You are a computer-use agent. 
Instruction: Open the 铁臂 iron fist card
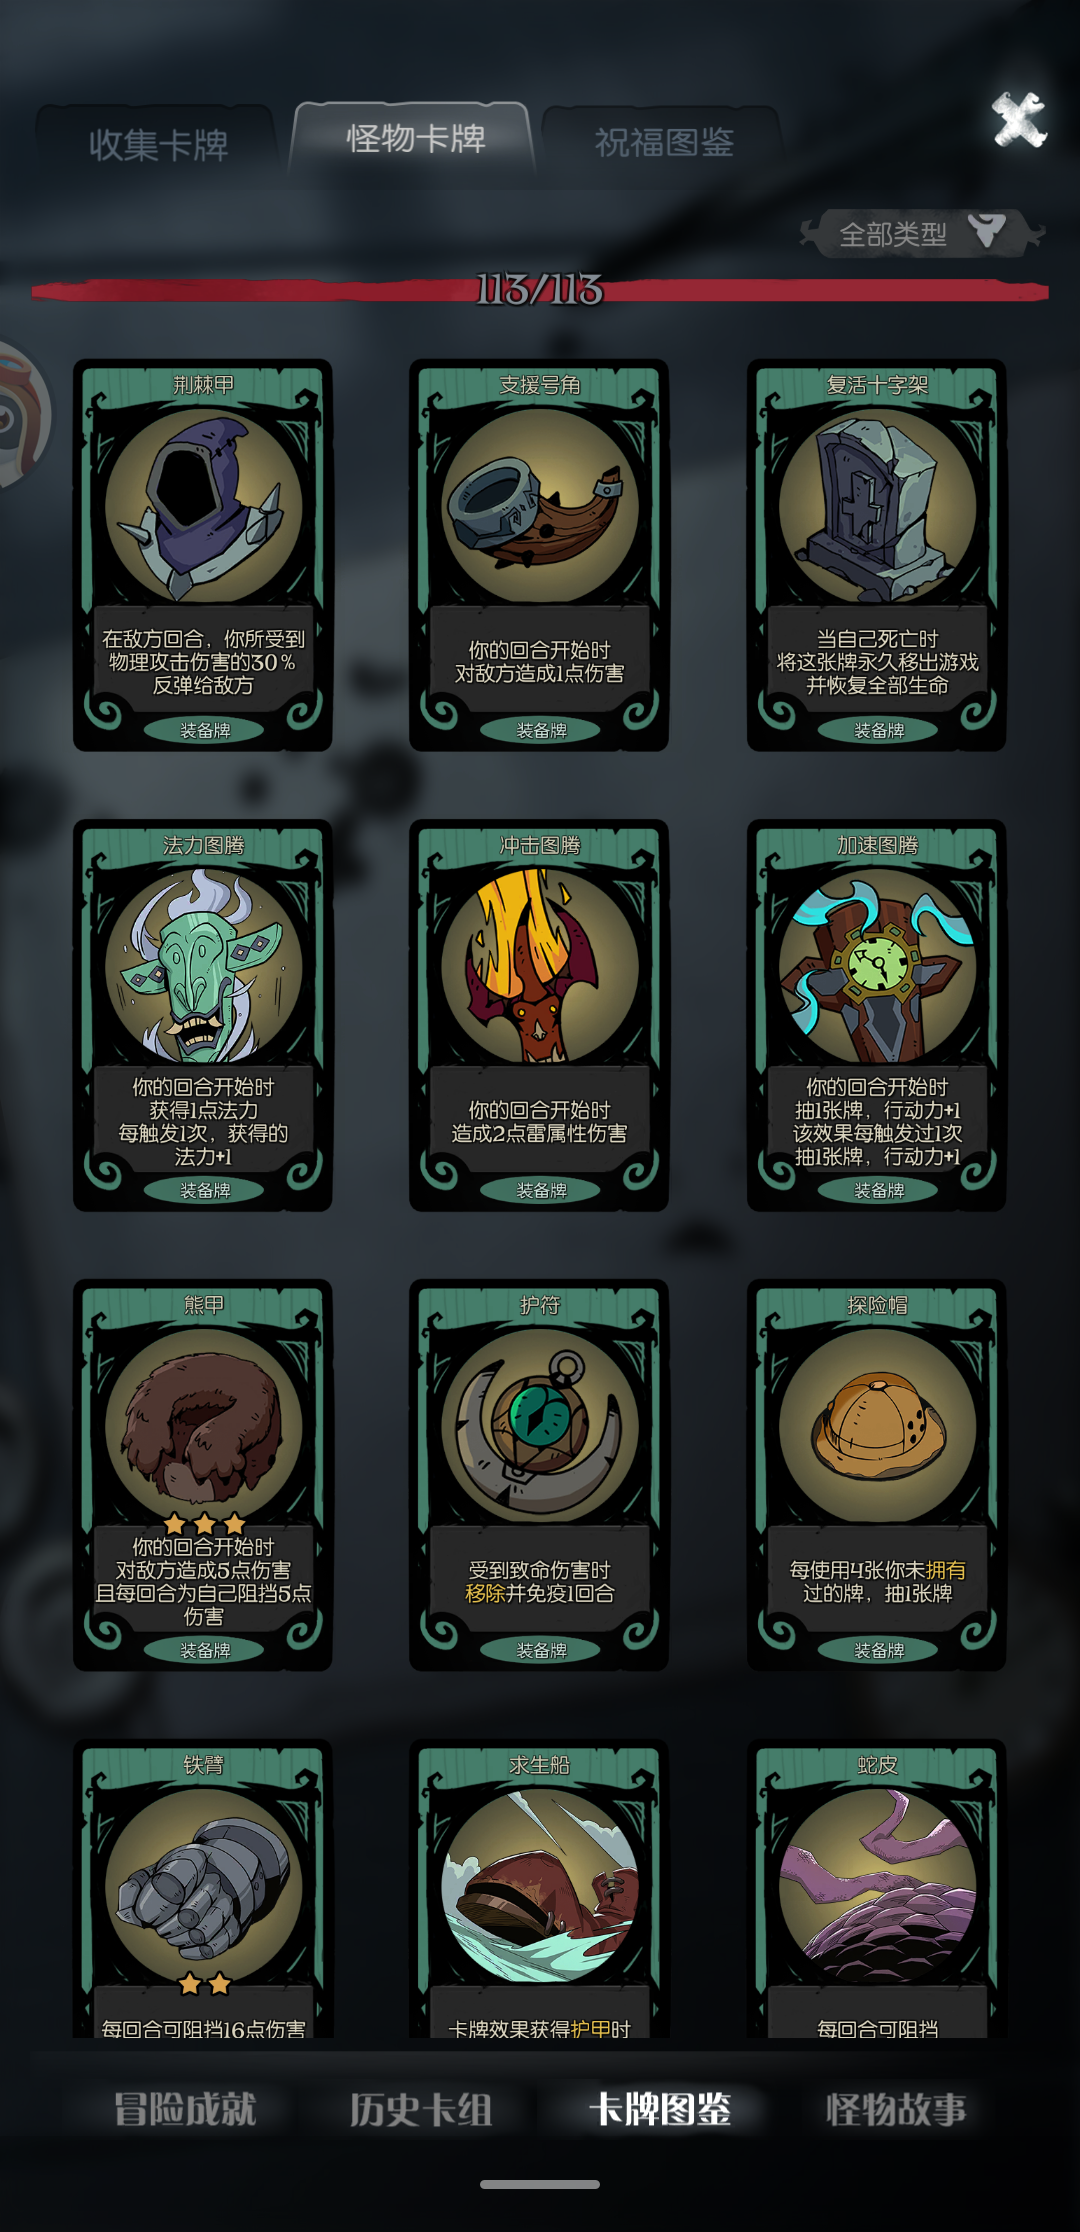tap(203, 1889)
